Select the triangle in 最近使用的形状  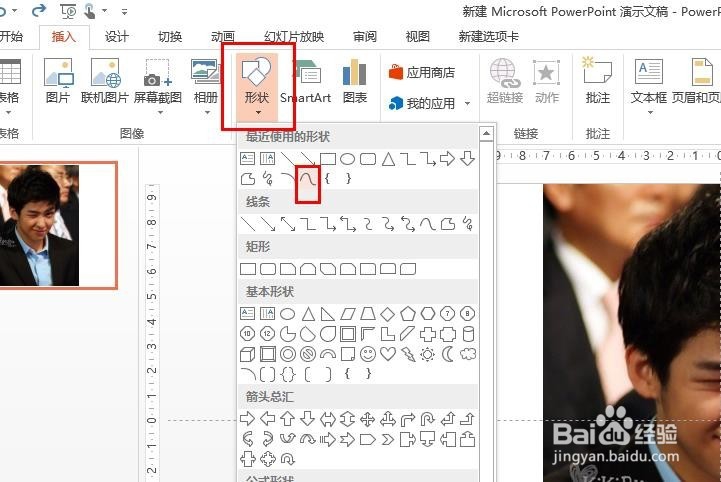389,159
